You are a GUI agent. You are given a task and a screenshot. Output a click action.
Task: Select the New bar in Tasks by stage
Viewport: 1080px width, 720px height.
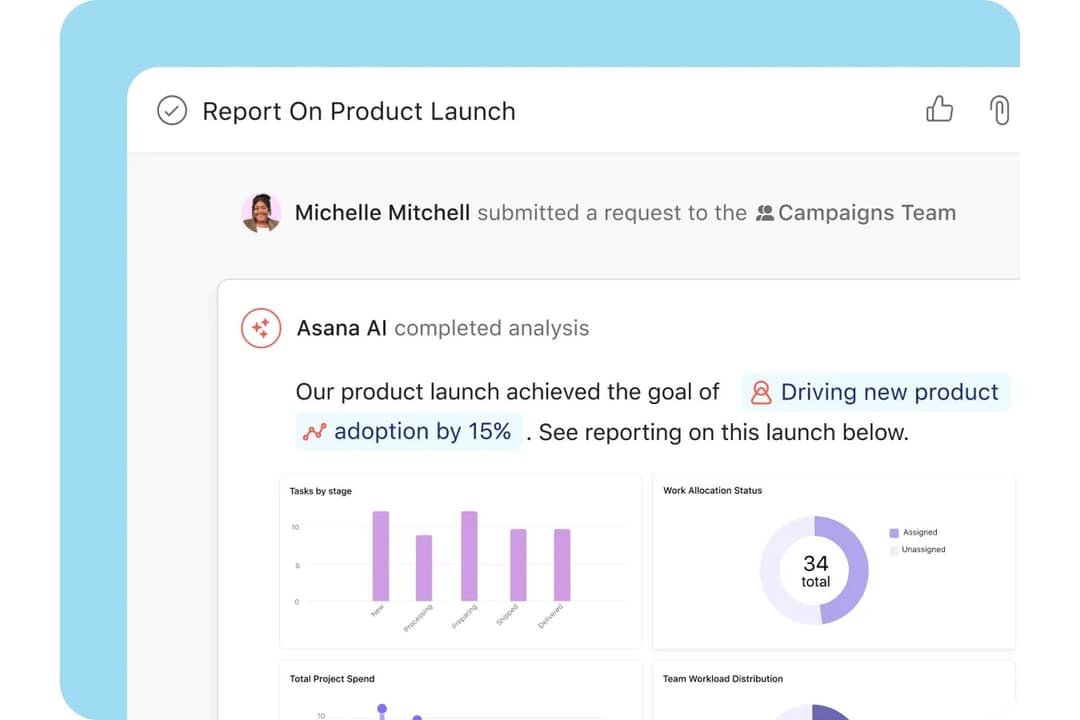[381, 556]
